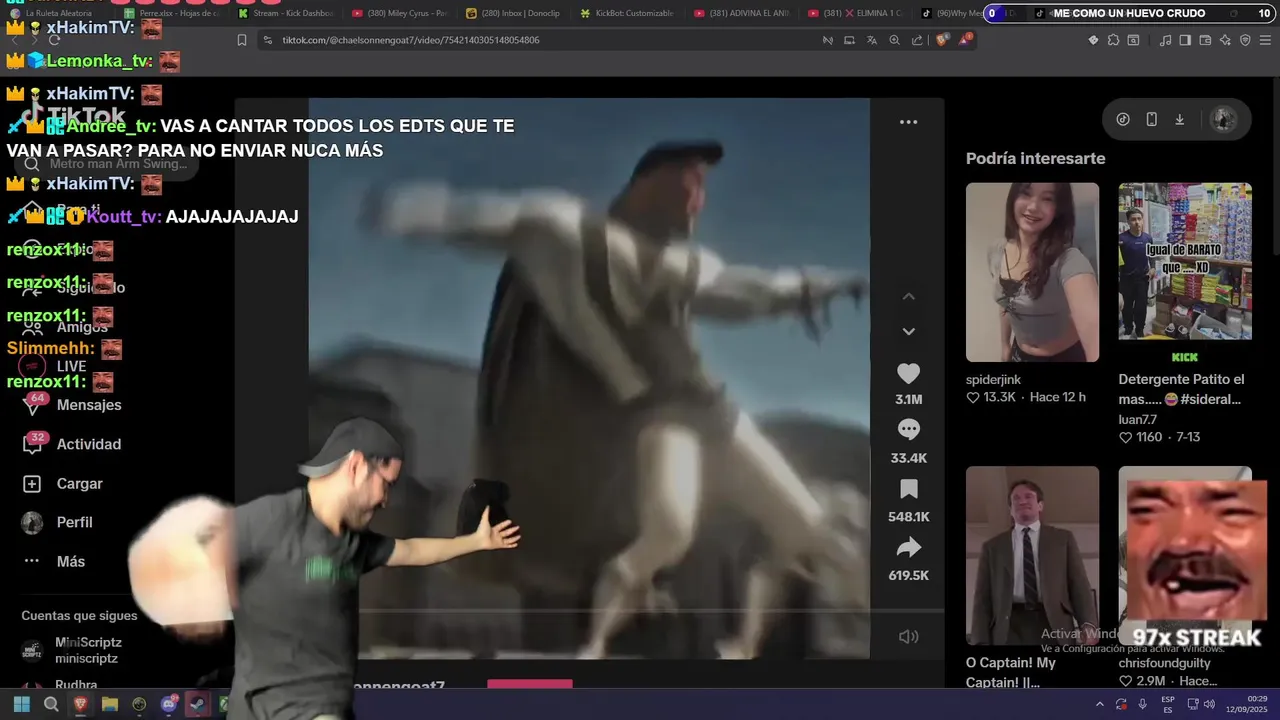Open the comments bubble showing 33.4K
This screenshot has width=1280, height=720.
[x=908, y=430]
